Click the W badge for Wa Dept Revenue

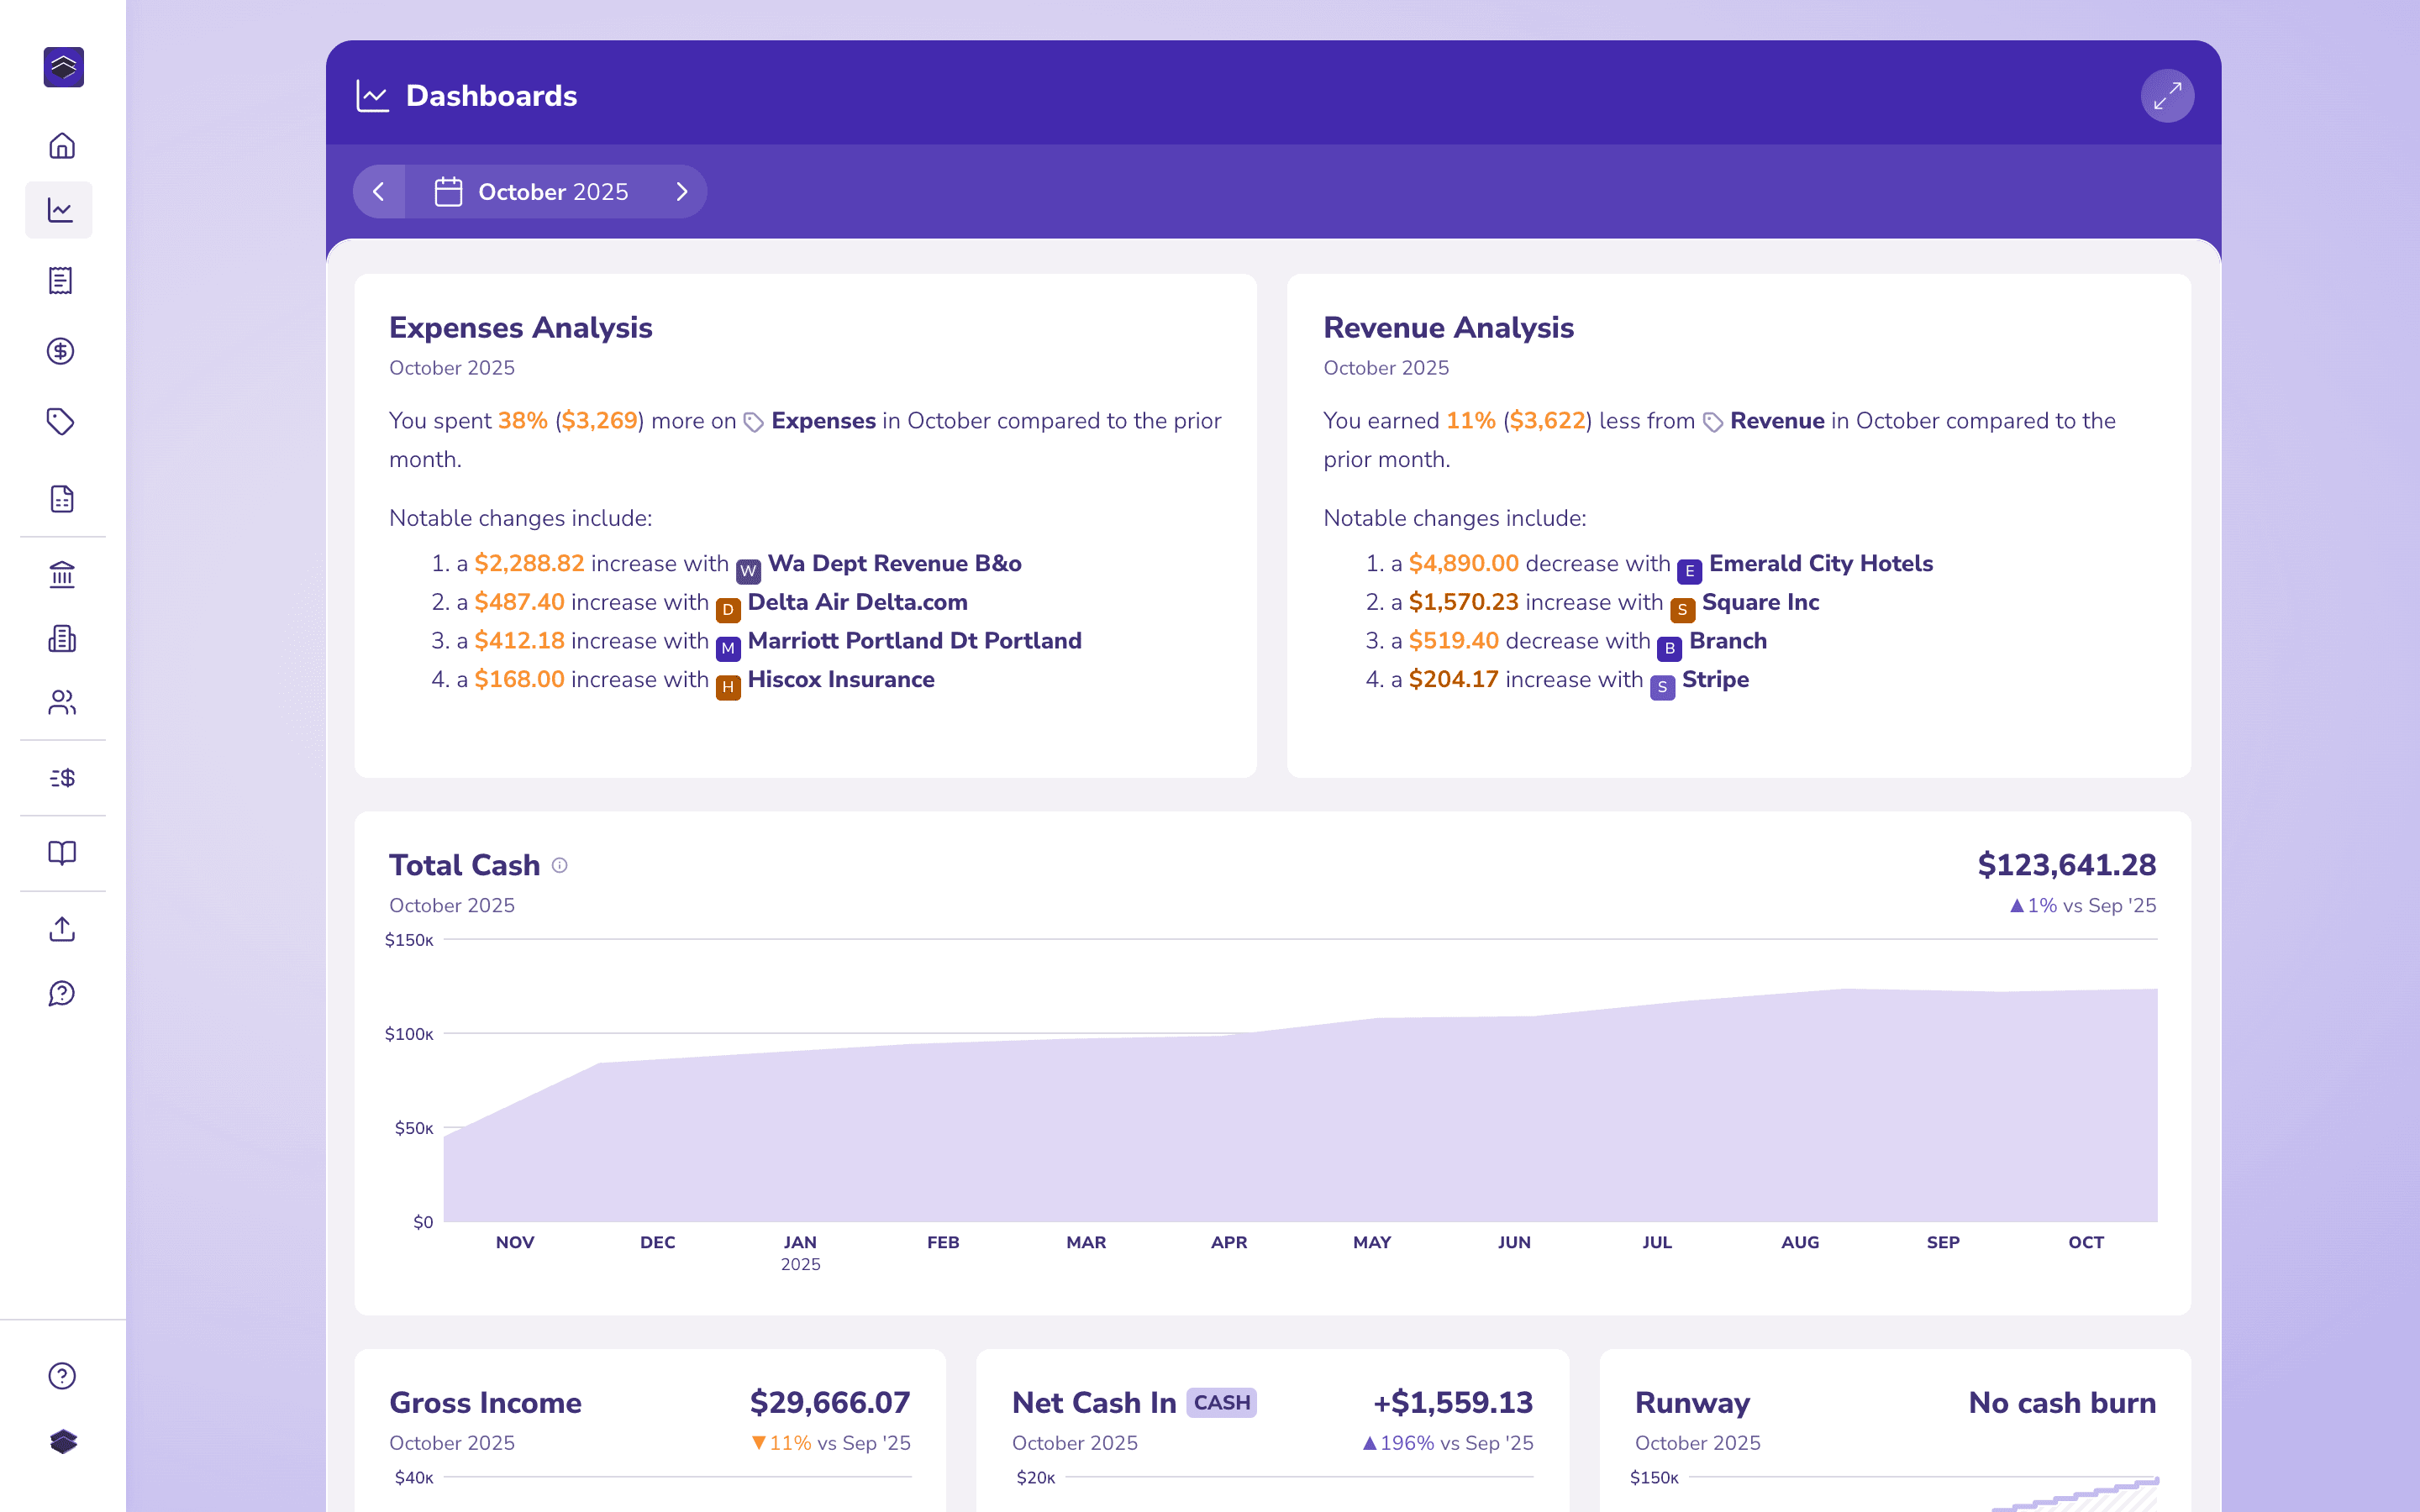coord(748,571)
